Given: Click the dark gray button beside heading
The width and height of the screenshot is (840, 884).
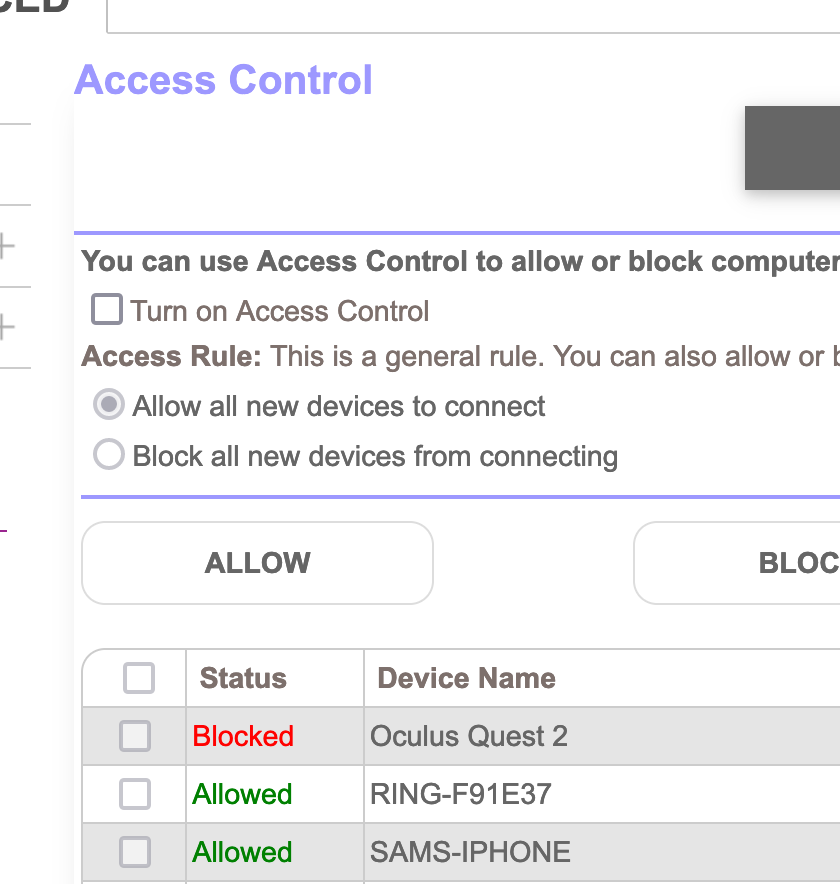Looking at the screenshot, I should coord(792,148).
